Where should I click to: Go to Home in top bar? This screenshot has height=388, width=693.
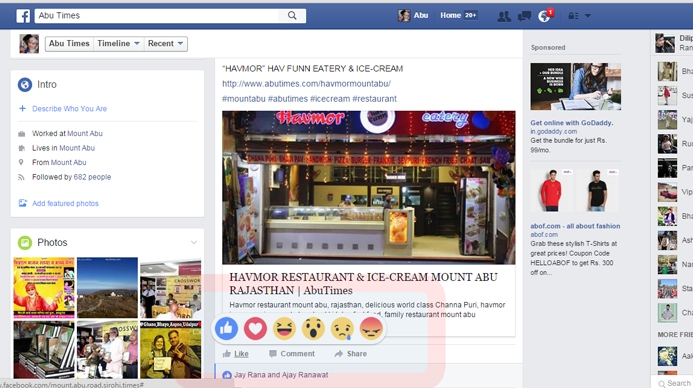tap(450, 15)
